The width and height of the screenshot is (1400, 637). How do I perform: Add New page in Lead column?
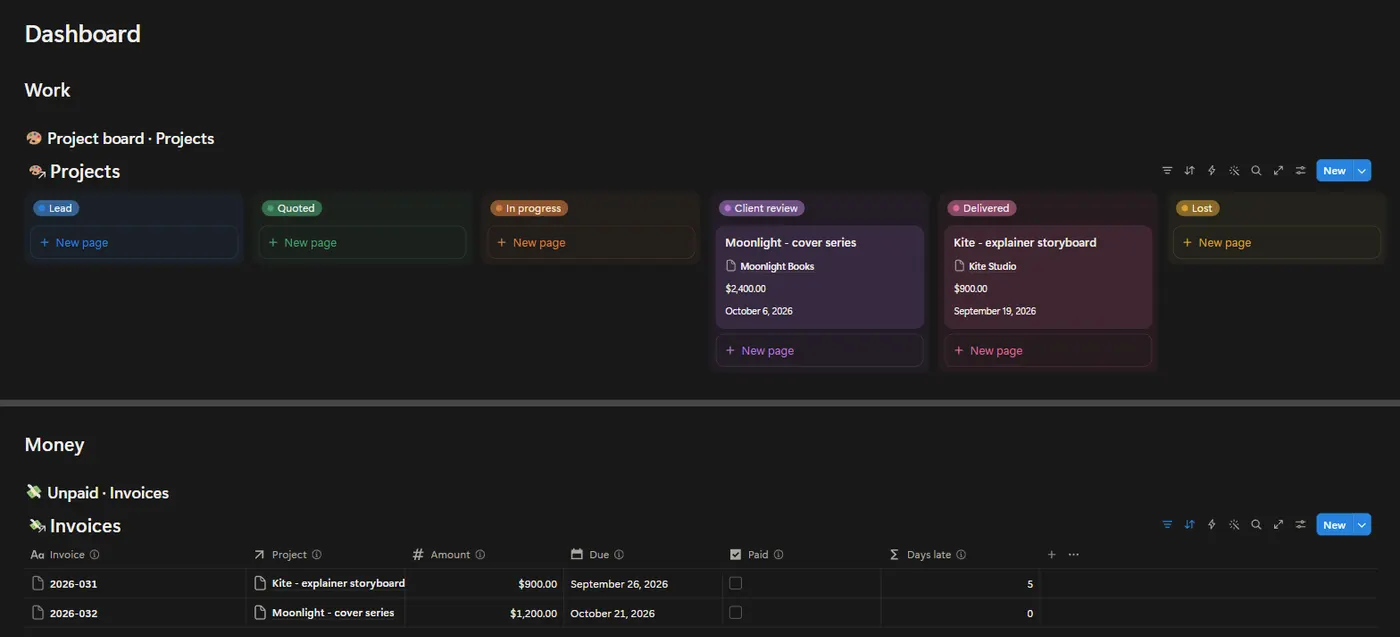point(134,243)
